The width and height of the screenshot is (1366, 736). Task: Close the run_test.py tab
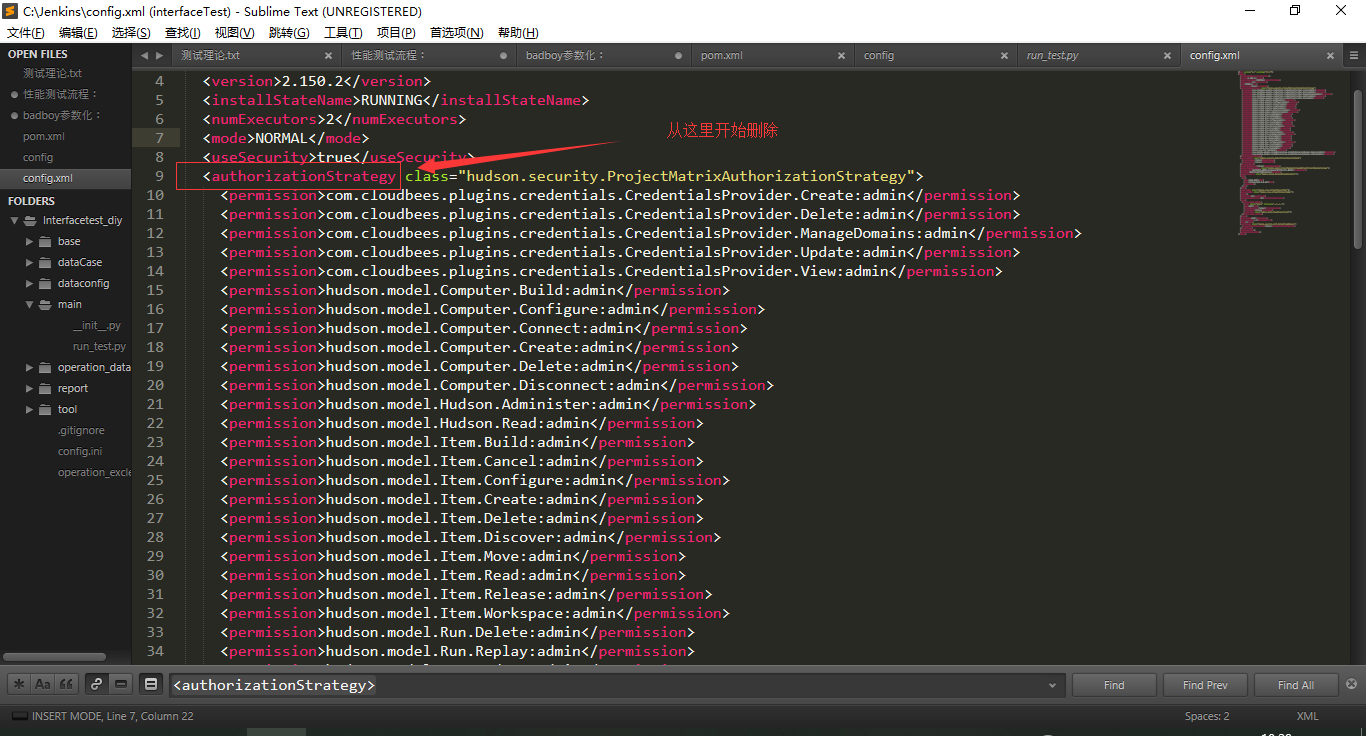(1165, 56)
